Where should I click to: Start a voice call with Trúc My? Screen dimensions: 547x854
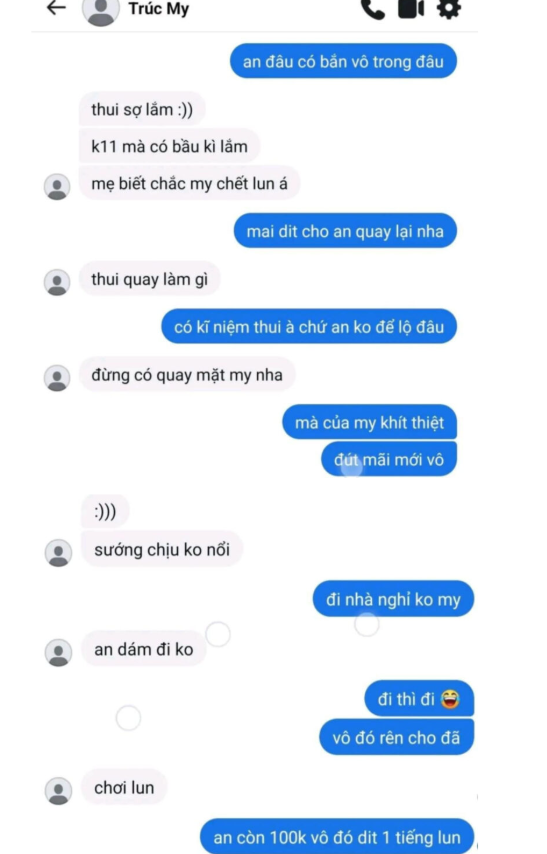tap(373, 9)
